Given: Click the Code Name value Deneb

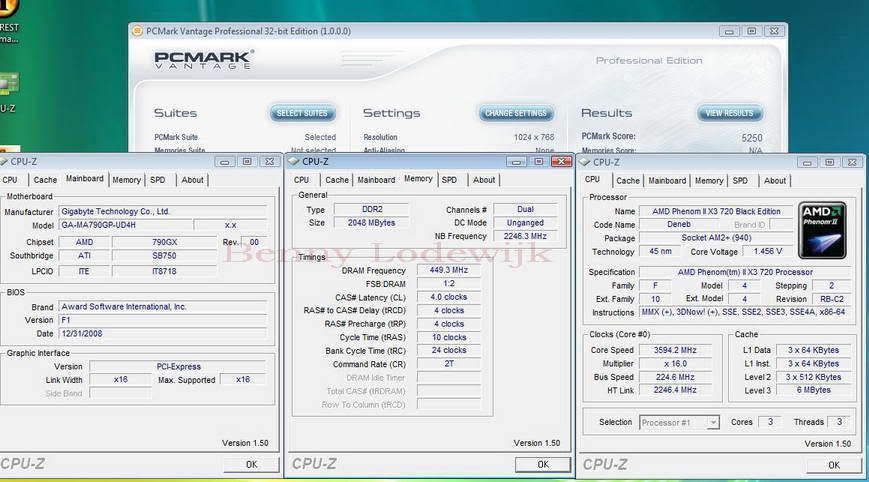Looking at the screenshot, I should 678,224.
